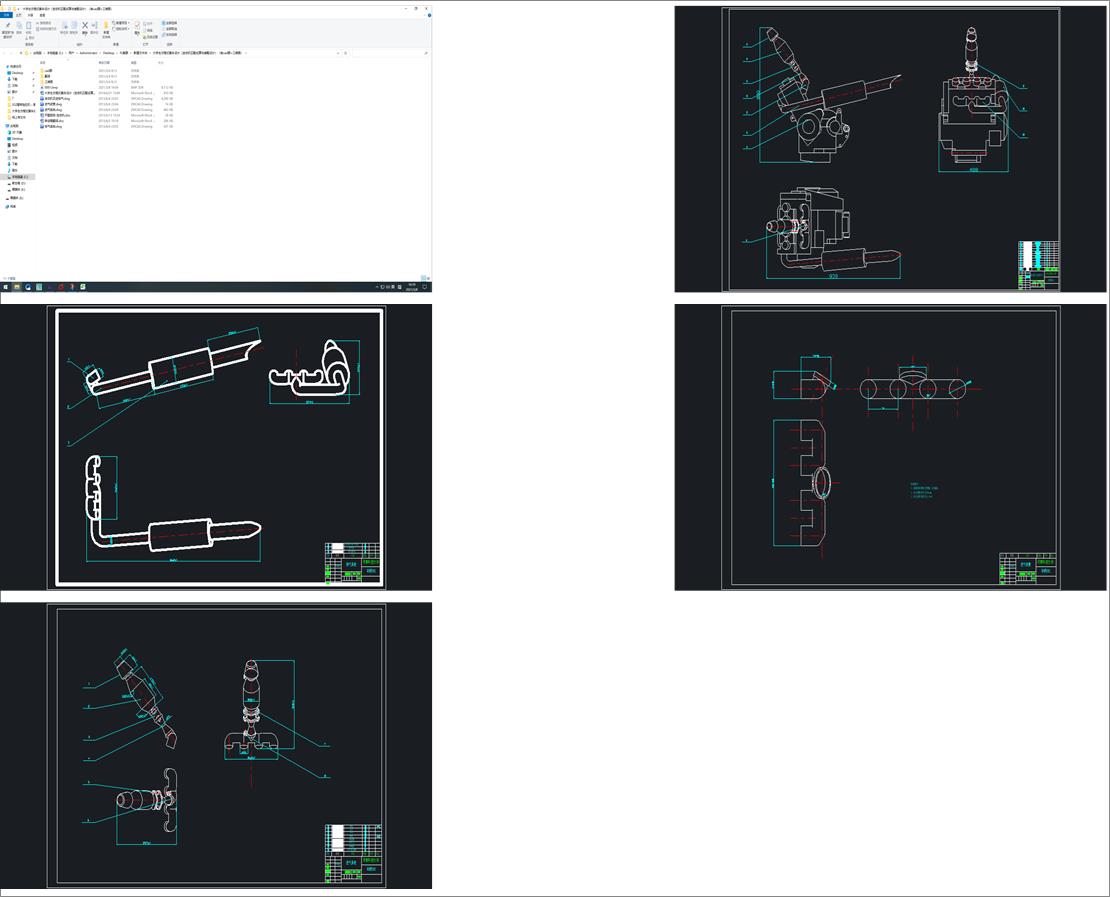Open the Help icon at ribbon right

(x=429, y=15)
